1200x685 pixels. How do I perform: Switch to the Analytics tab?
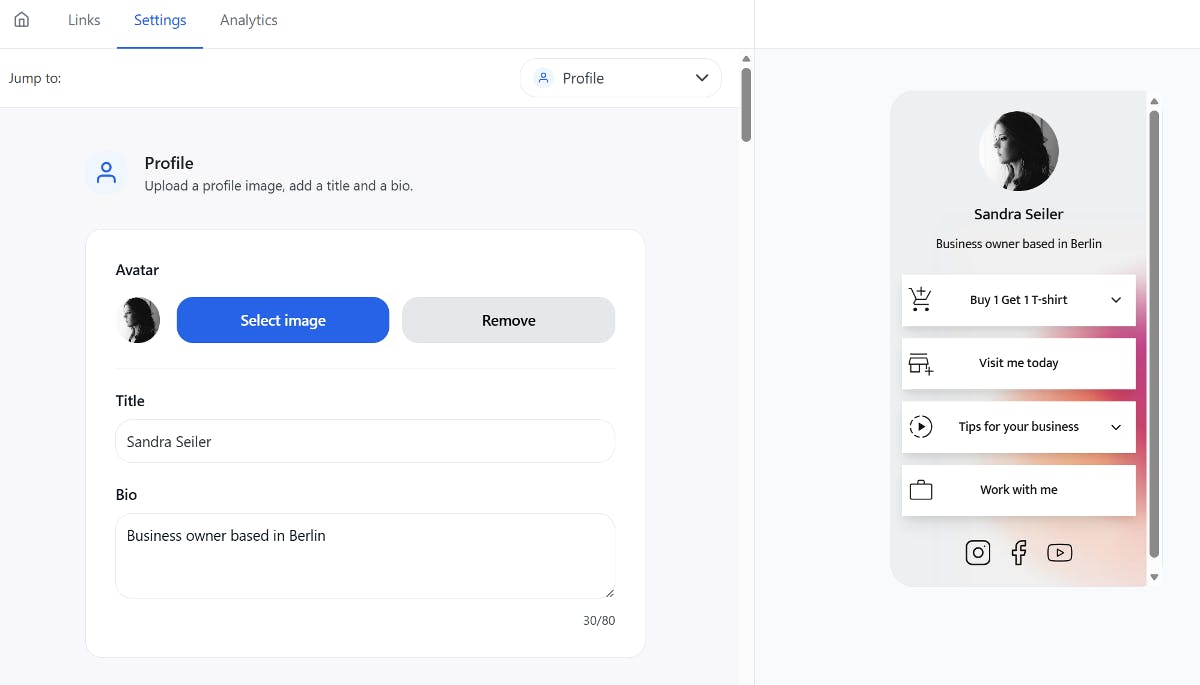point(248,19)
